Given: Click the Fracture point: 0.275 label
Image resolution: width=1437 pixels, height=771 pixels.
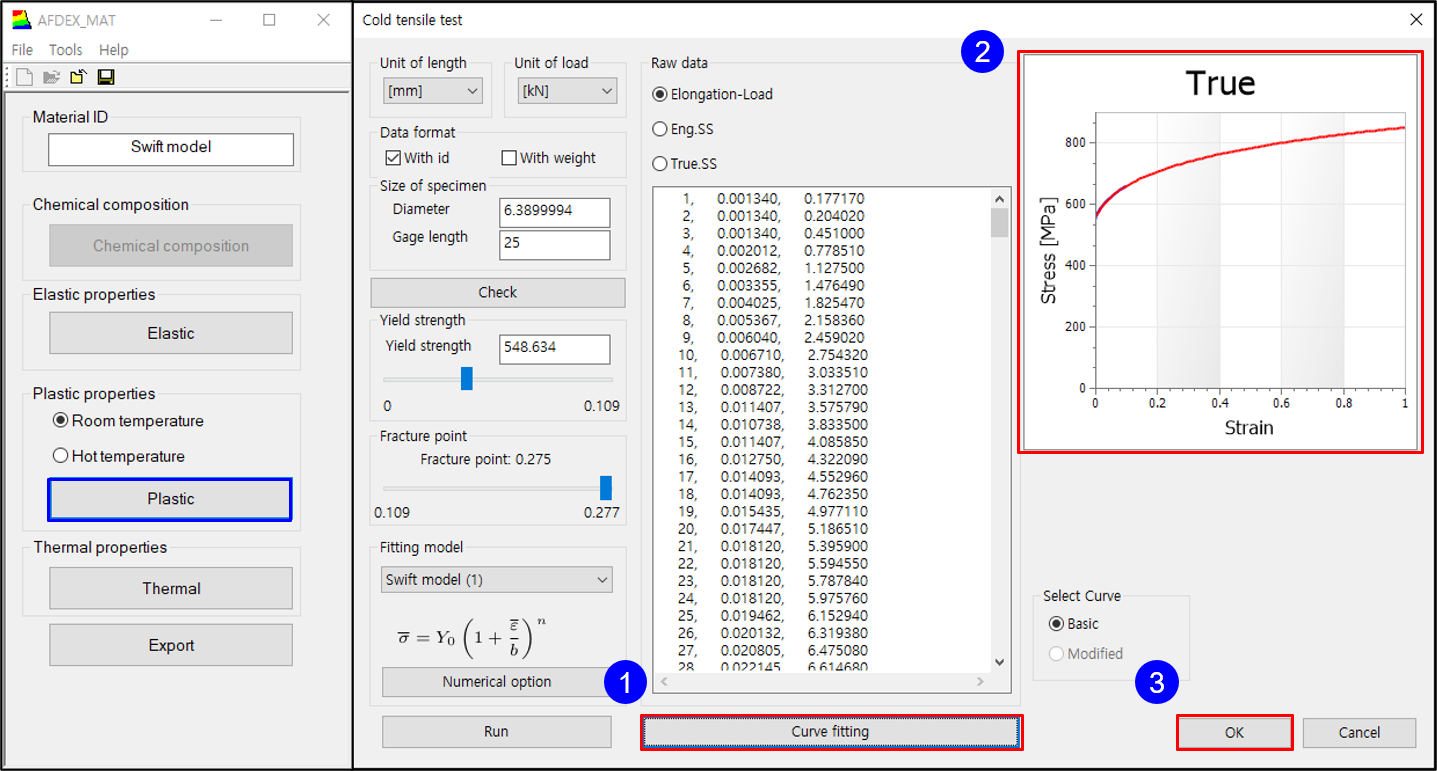Looking at the screenshot, I should pyautogui.click(x=486, y=460).
